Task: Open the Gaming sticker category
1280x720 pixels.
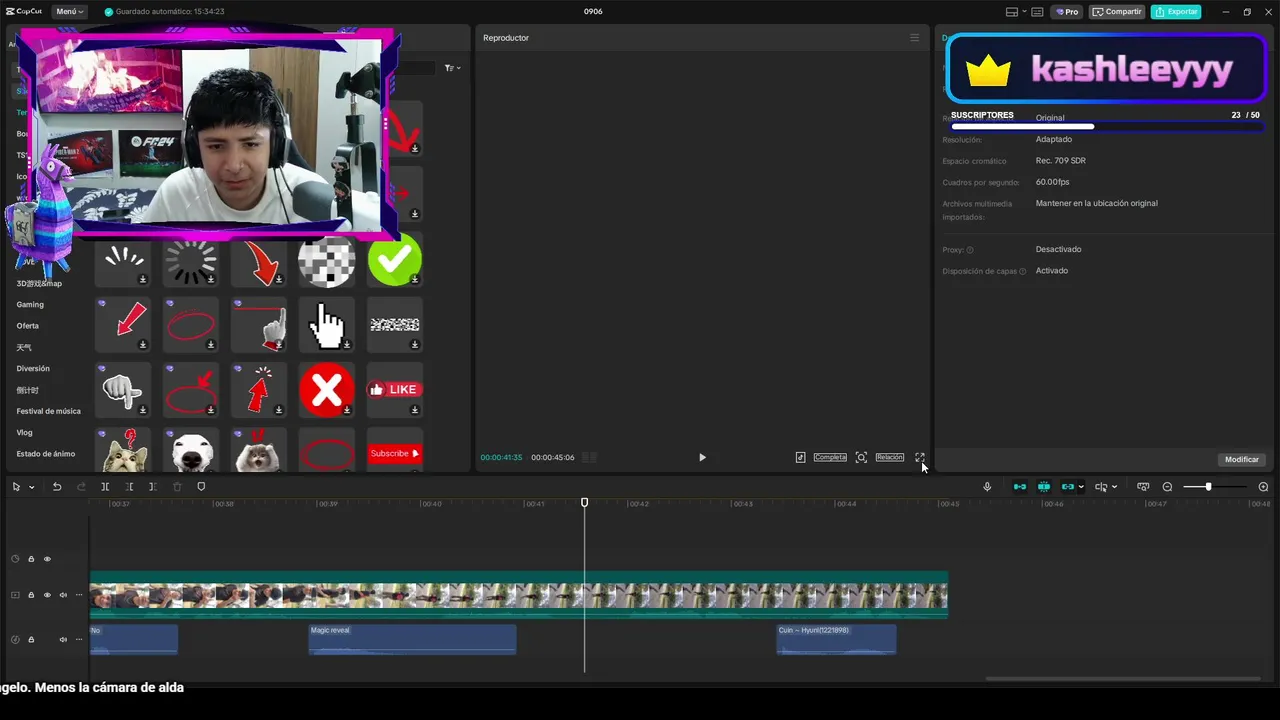Action: tap(30, 304)
